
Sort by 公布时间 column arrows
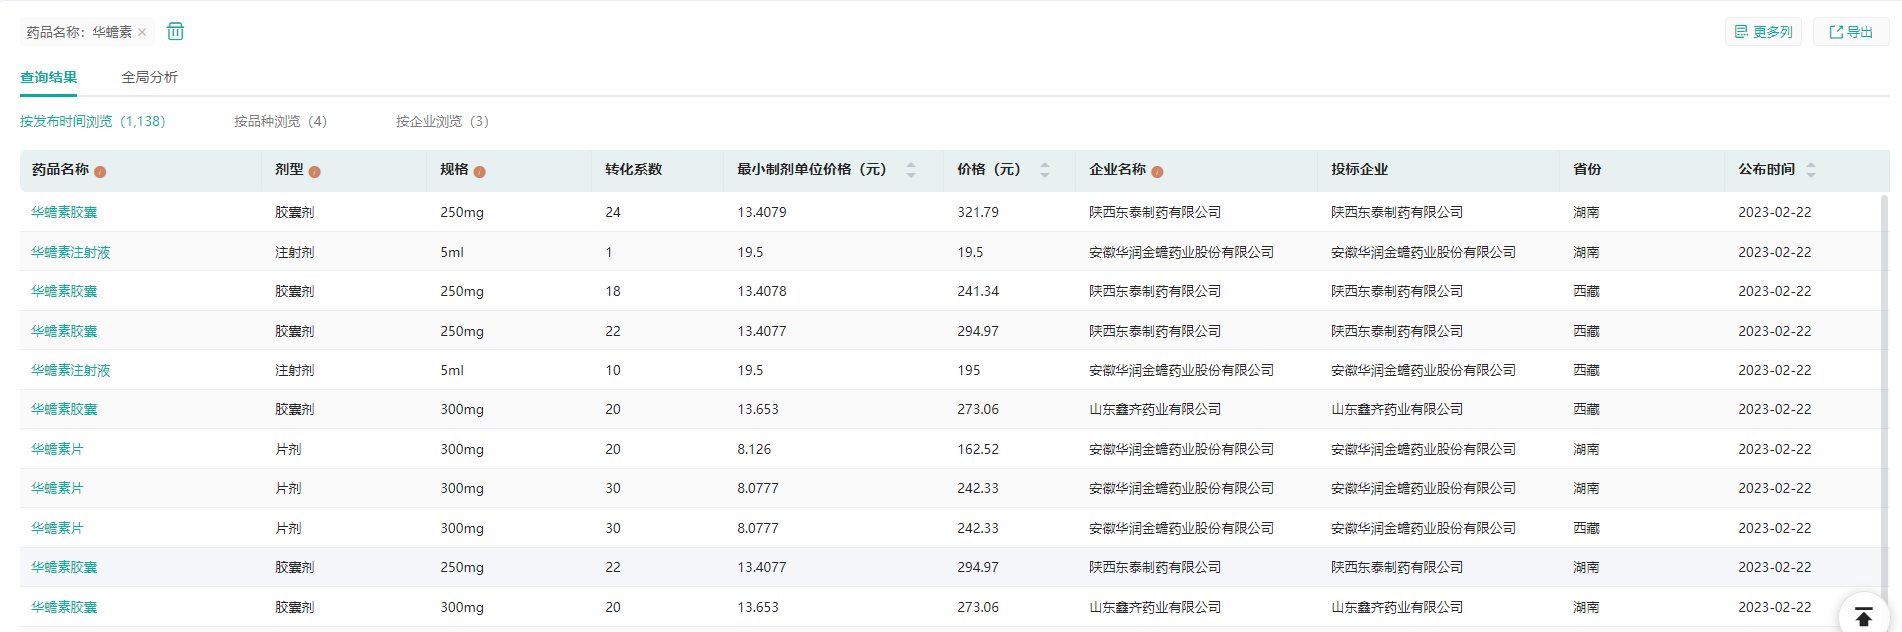point(1810,170)
